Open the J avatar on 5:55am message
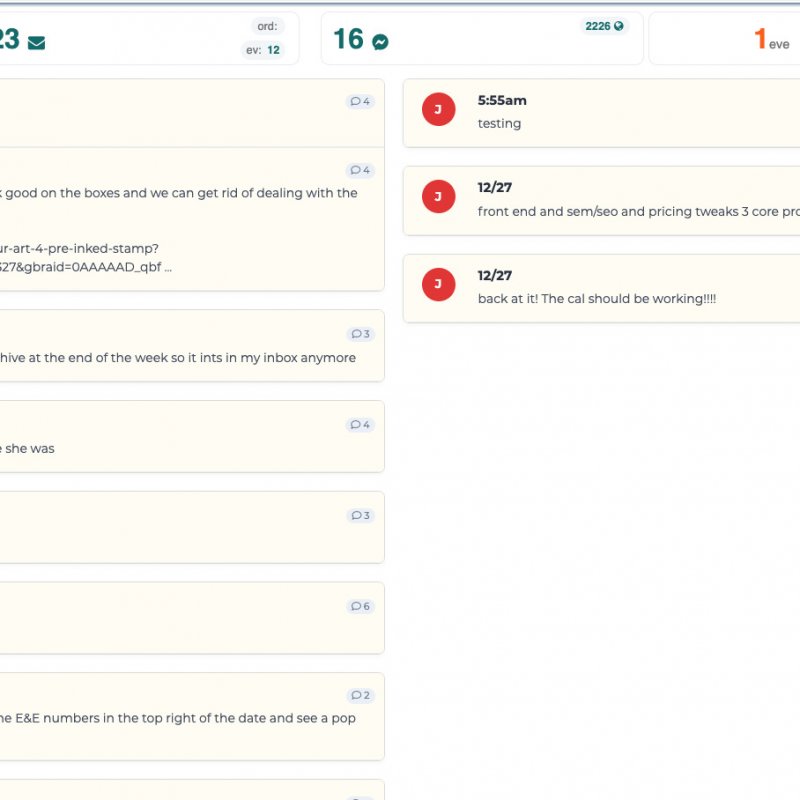The height and width of the screenshot is (800, 800). pos(438,110)
